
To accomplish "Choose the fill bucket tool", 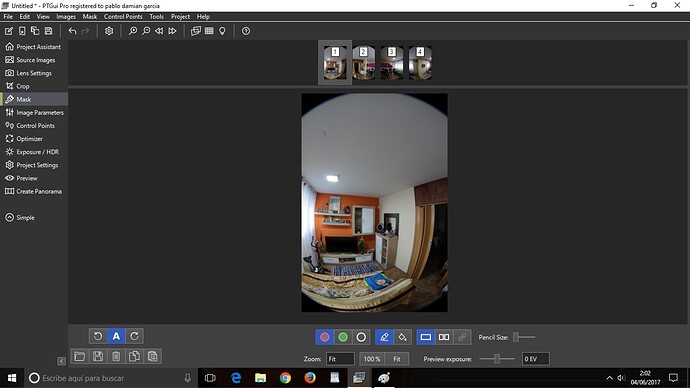I will (402, 337).
